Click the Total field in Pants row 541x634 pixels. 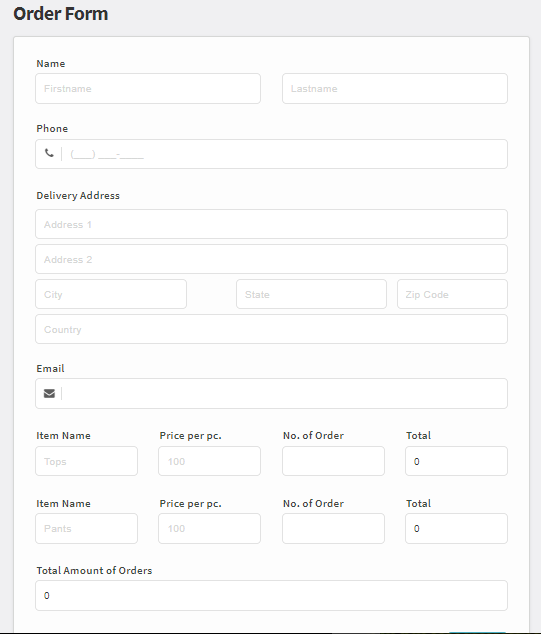(456, 528)
